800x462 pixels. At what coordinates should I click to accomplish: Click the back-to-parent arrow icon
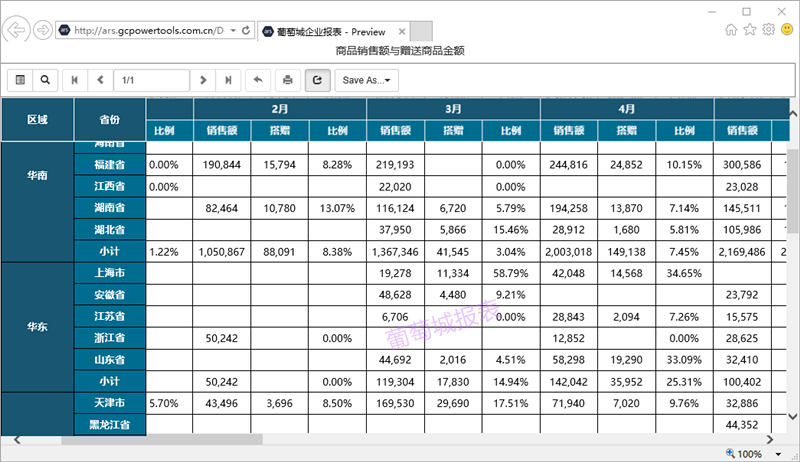(x=258, y=79)
